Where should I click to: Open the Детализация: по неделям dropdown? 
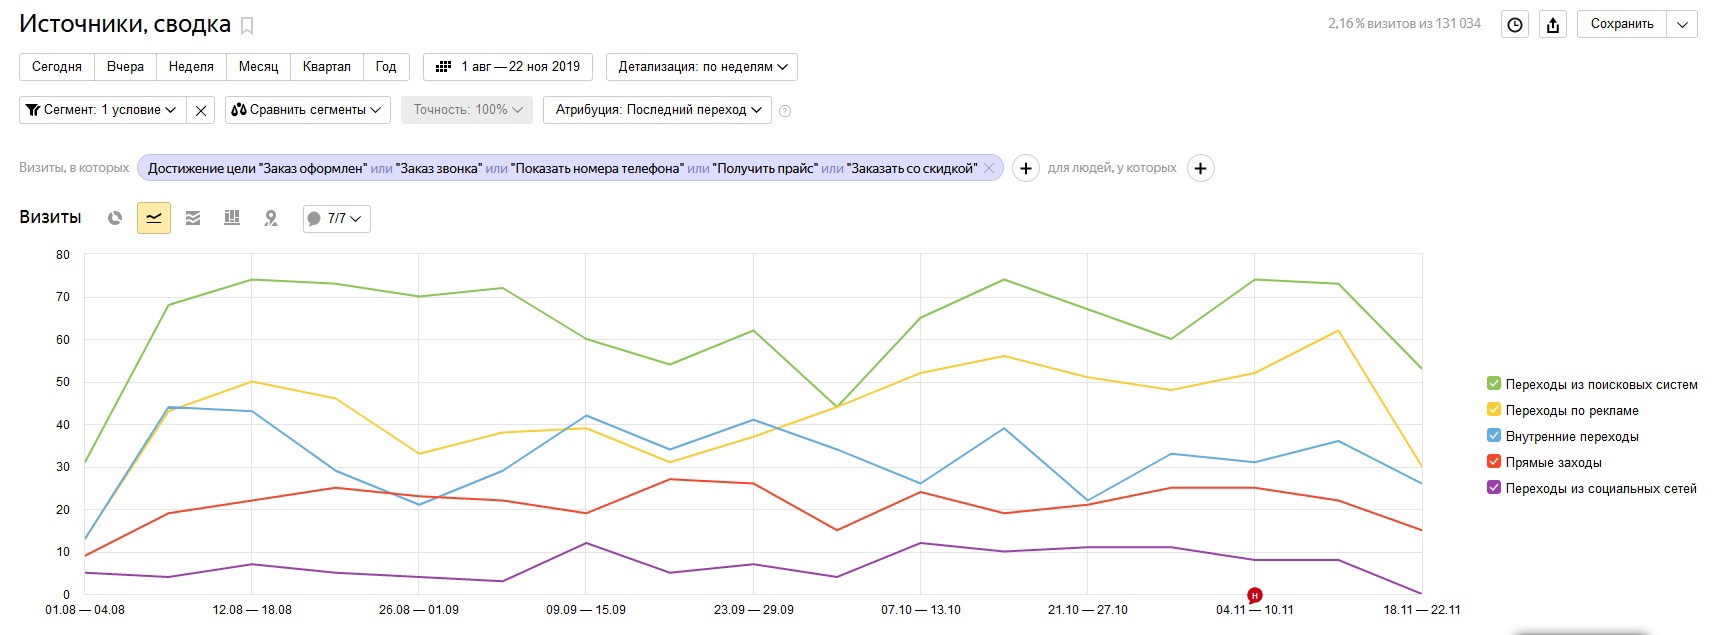tap(702, 67)
